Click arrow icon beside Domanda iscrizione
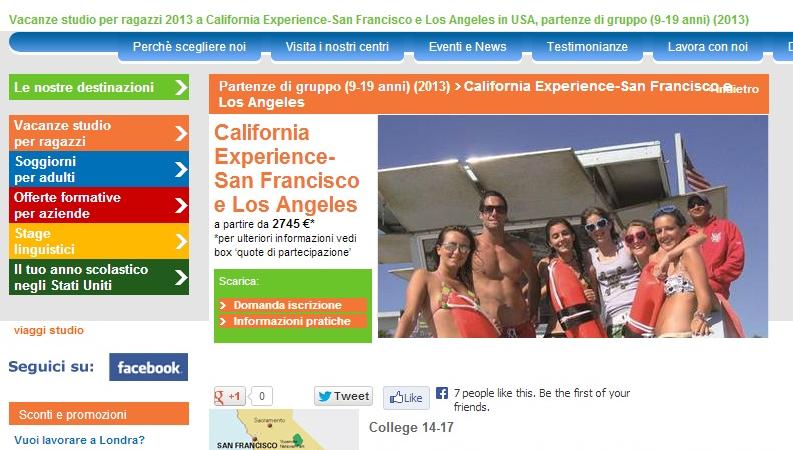 pos(223,305)
